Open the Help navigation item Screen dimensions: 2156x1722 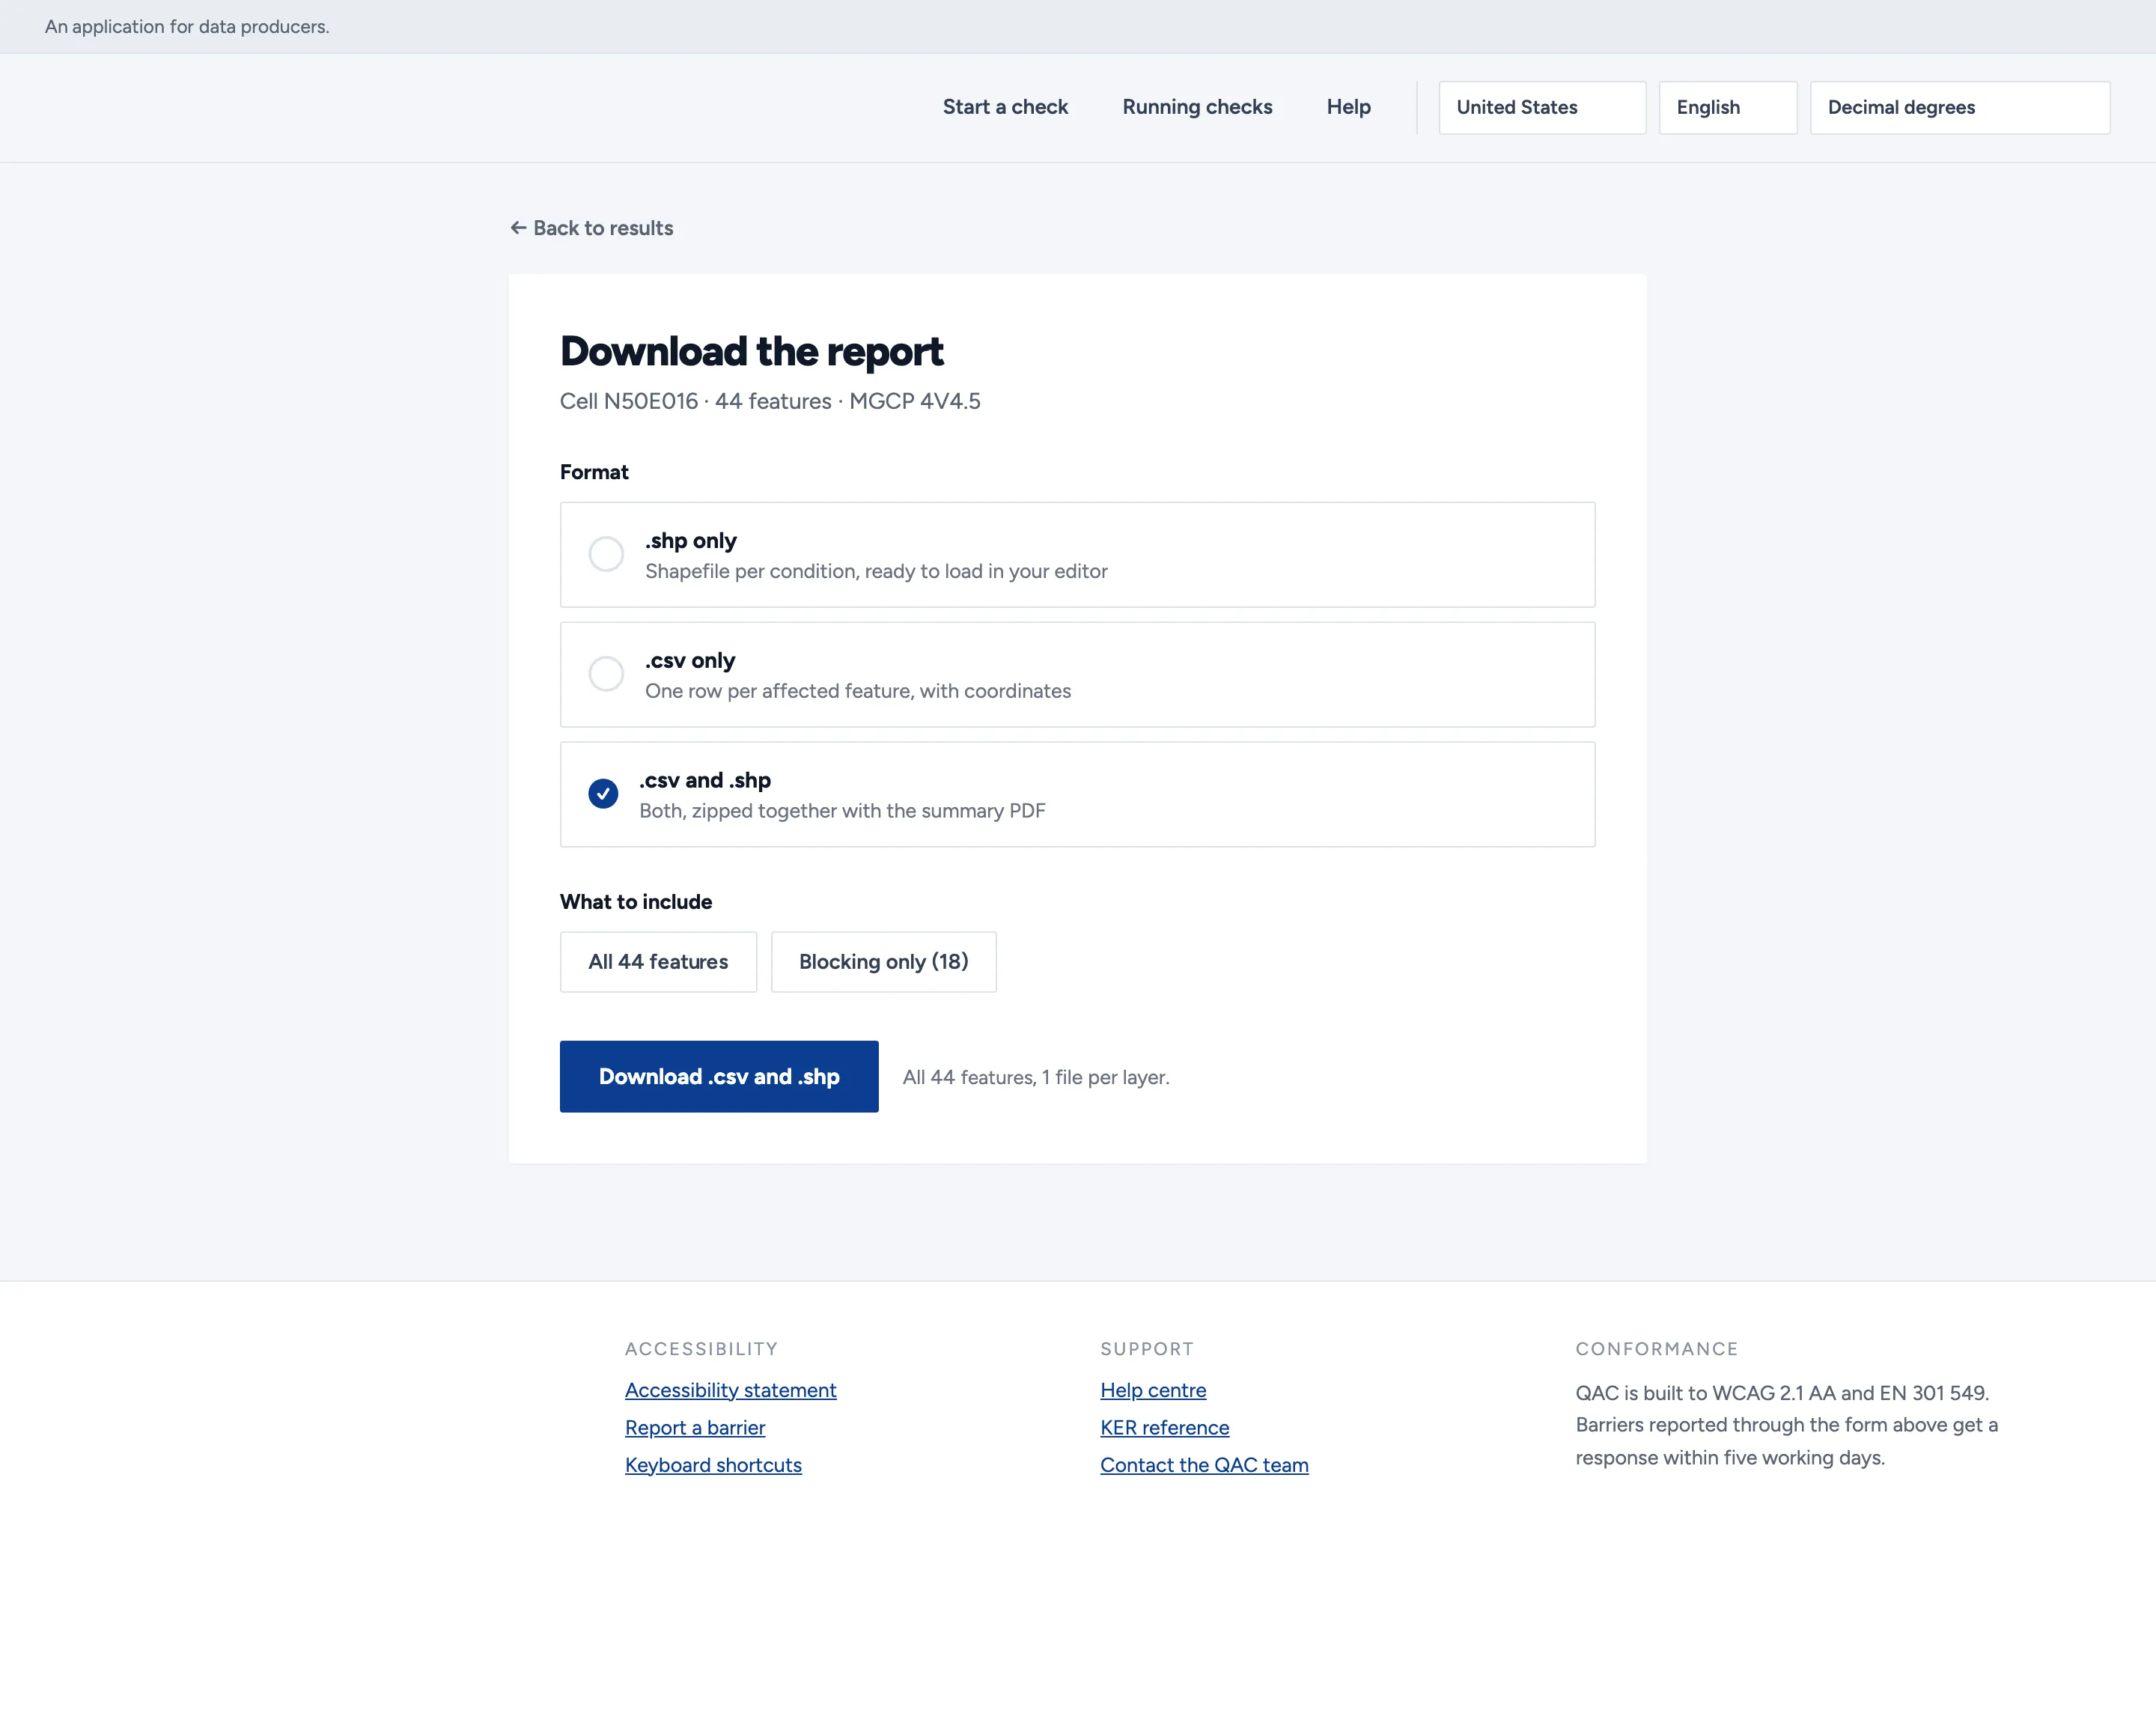click(x=1348, y=107)
